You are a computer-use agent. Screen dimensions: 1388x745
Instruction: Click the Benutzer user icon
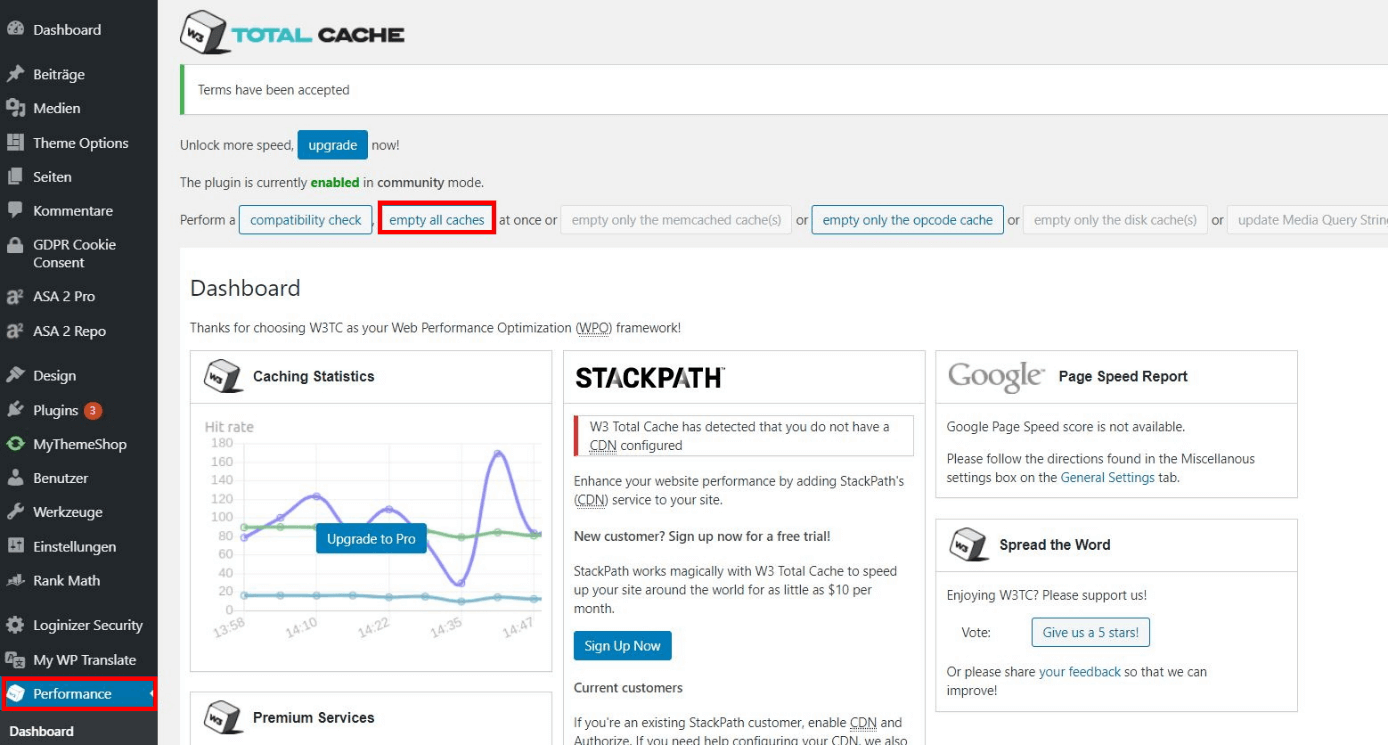[15, 478]
